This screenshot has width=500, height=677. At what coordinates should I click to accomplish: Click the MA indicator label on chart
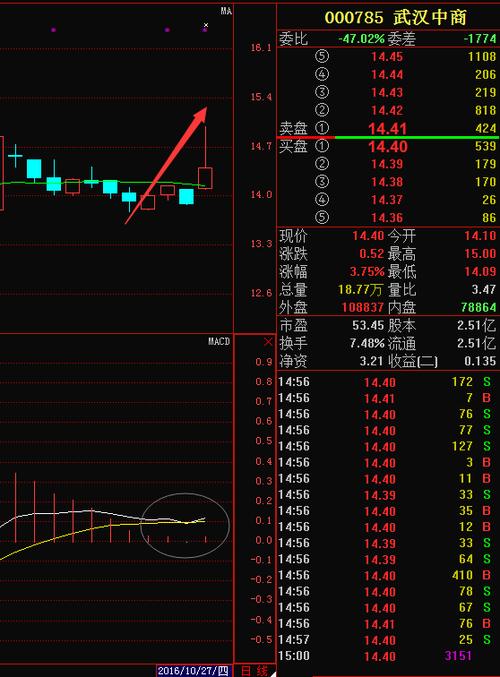pyautogui.click(x=226, y=11)
